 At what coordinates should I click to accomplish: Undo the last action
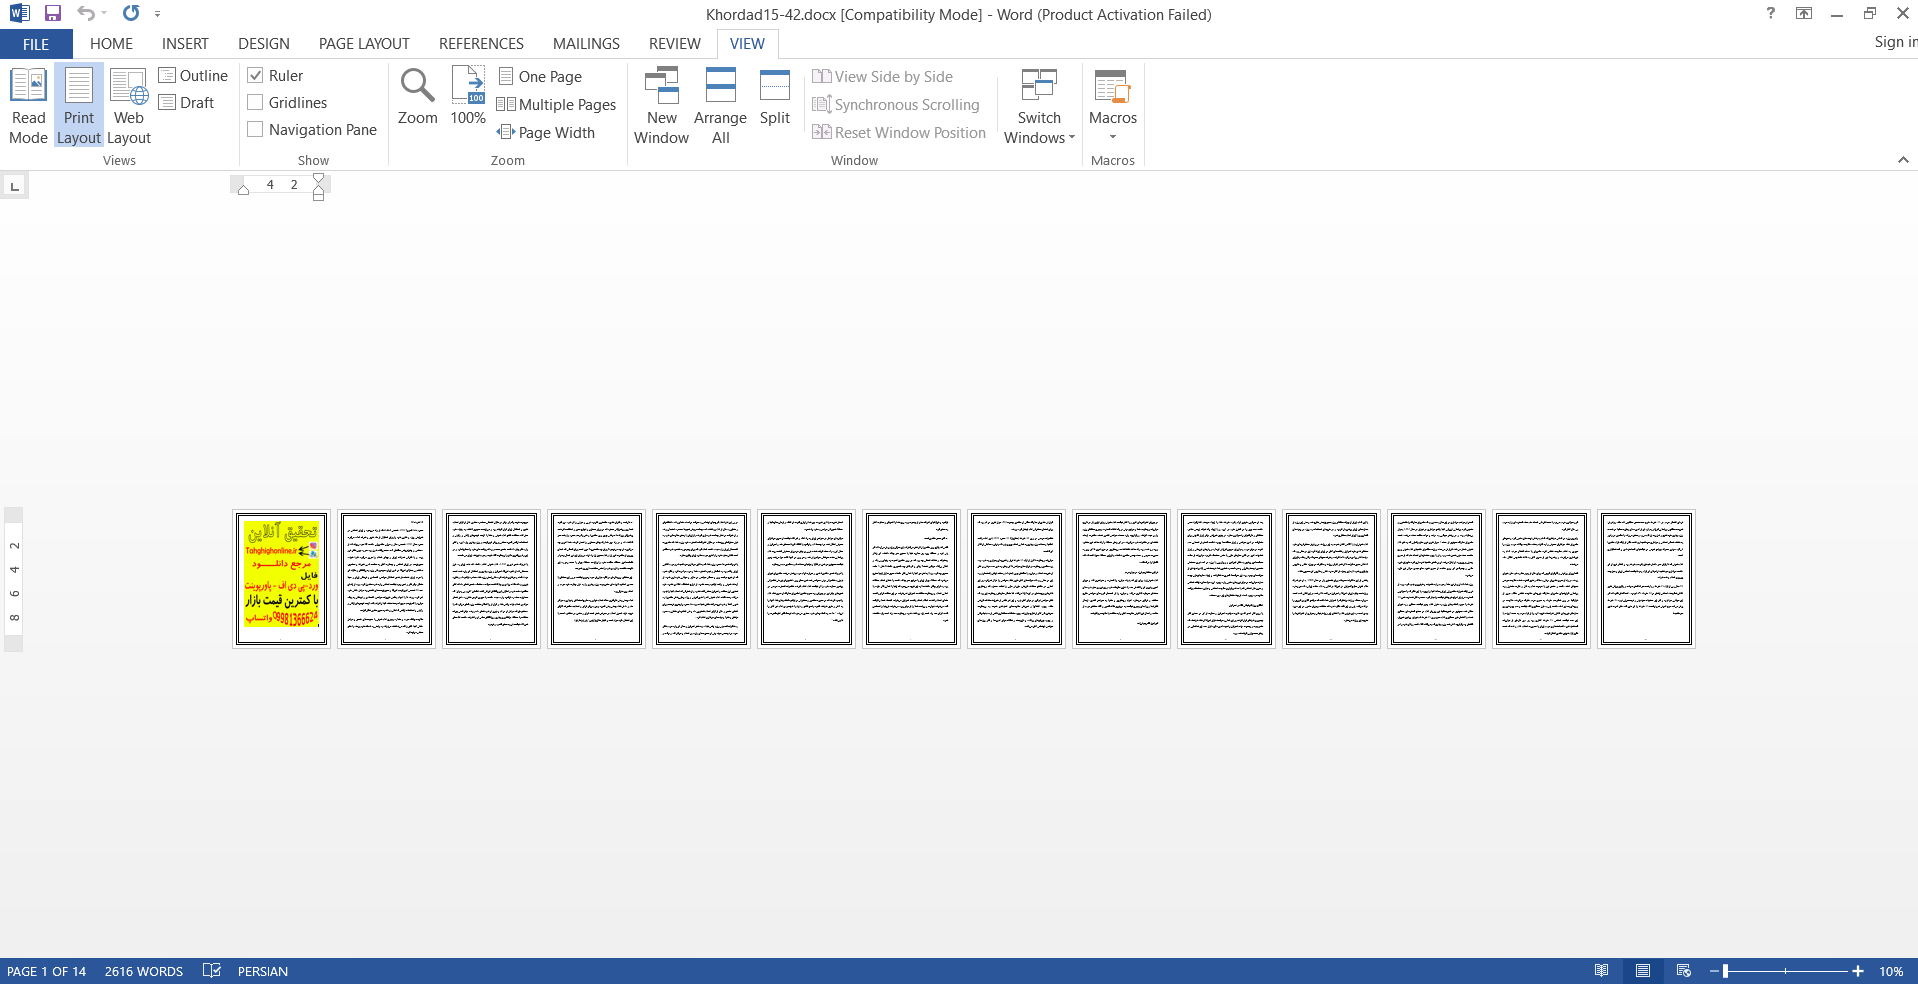coord(86,14)
